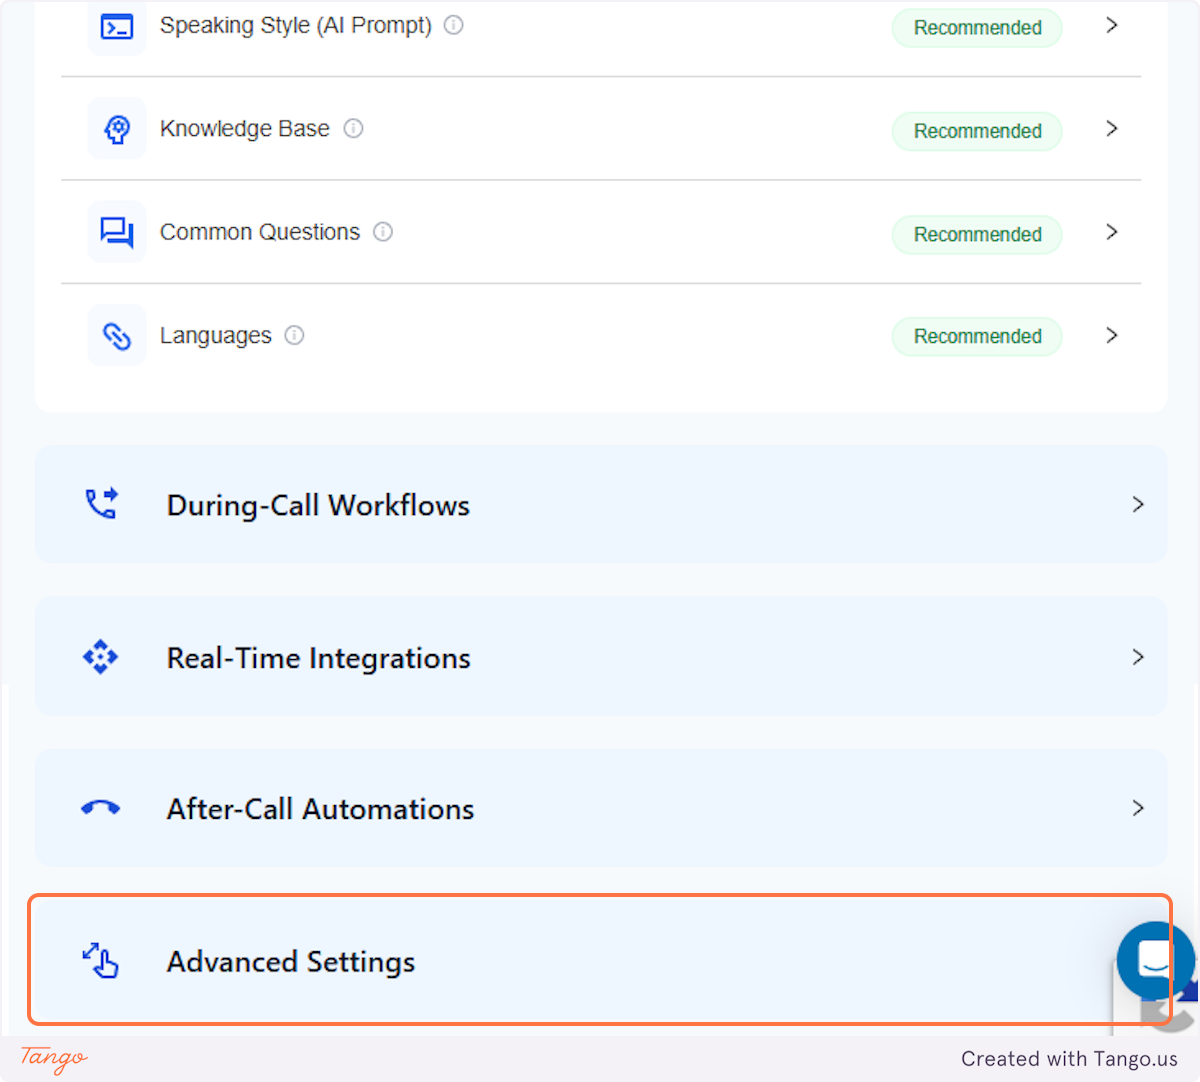Screen dimensions: 1200x1082
Task: Follow the Created with Tango.us link
Action: pos(1069,1058)
